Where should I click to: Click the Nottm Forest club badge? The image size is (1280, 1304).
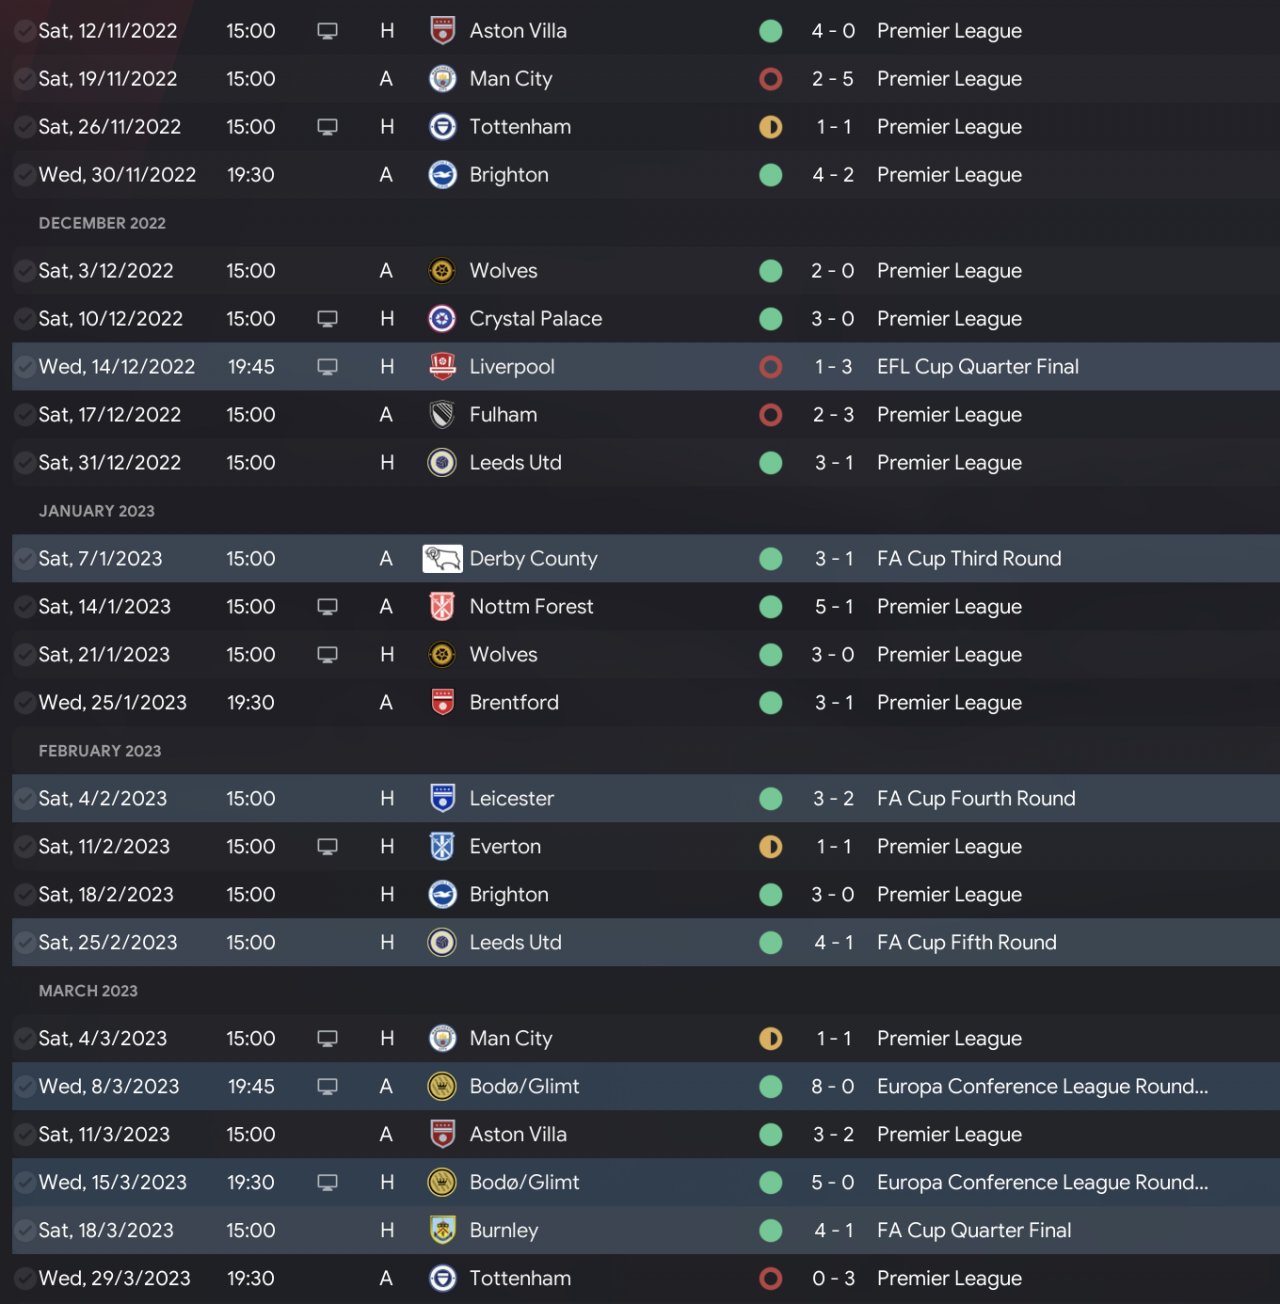coord(442,607)
